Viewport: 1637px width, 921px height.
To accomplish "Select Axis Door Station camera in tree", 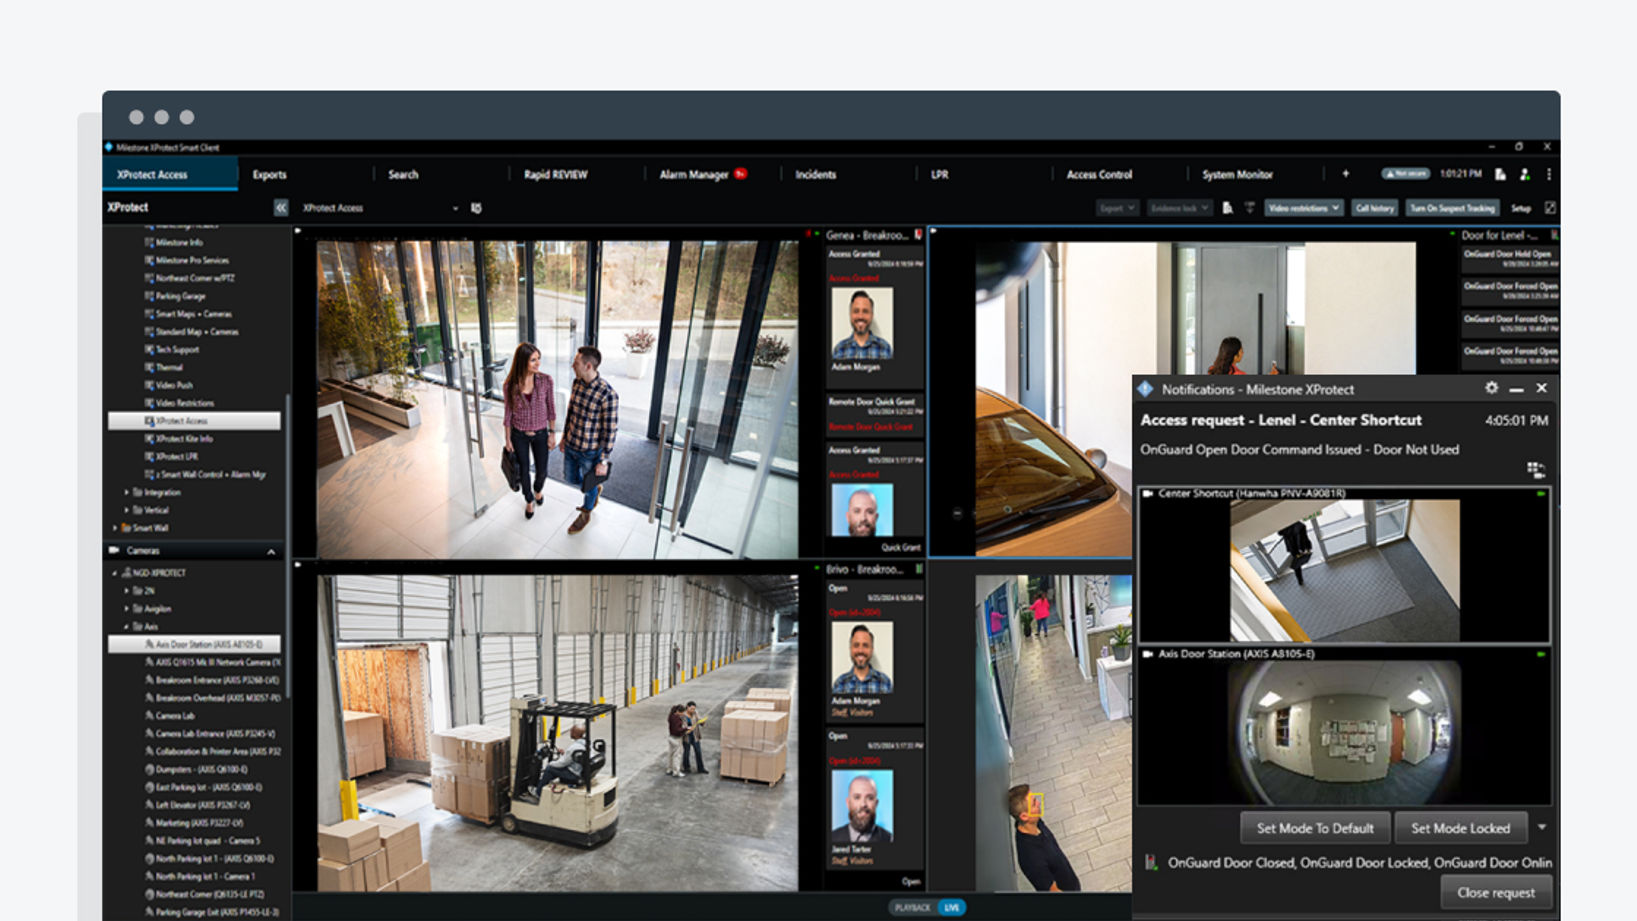I will 208,645.
